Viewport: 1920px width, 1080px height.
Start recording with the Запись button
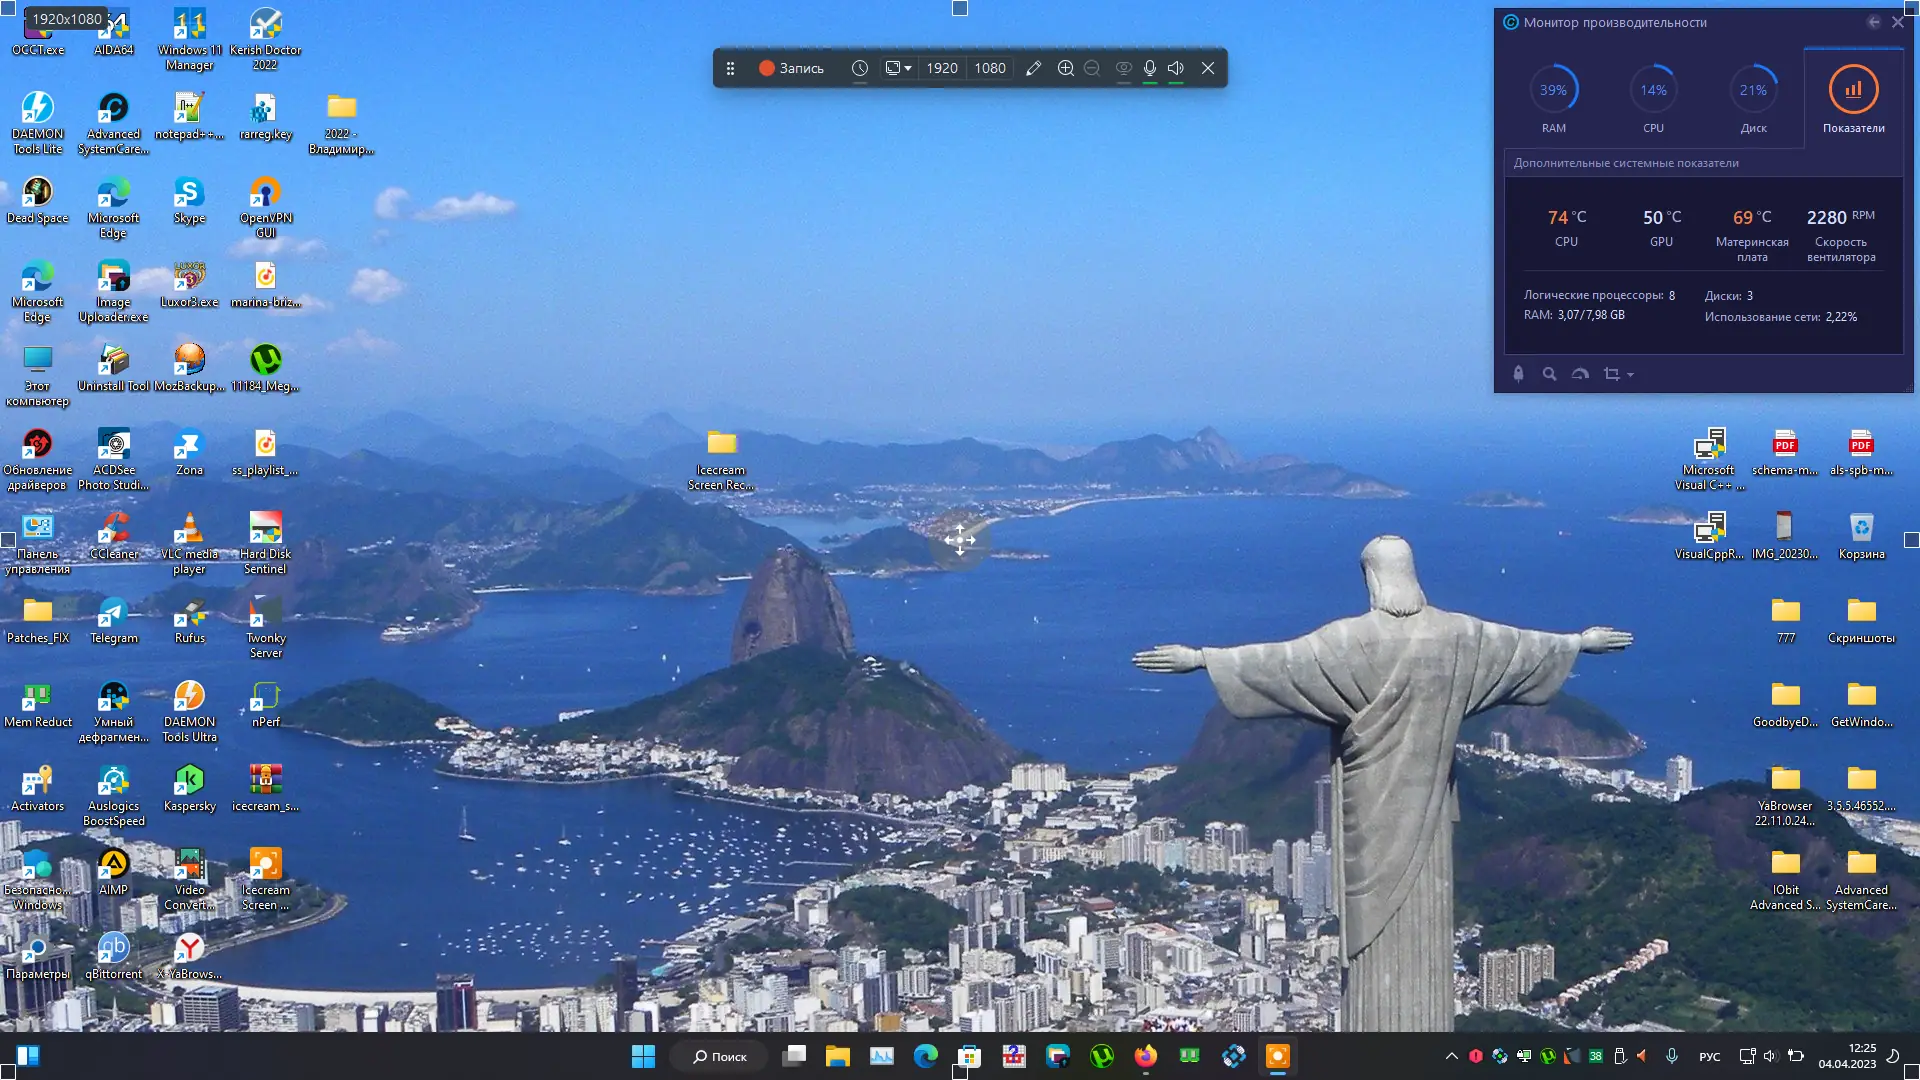[x=791, y=68]
